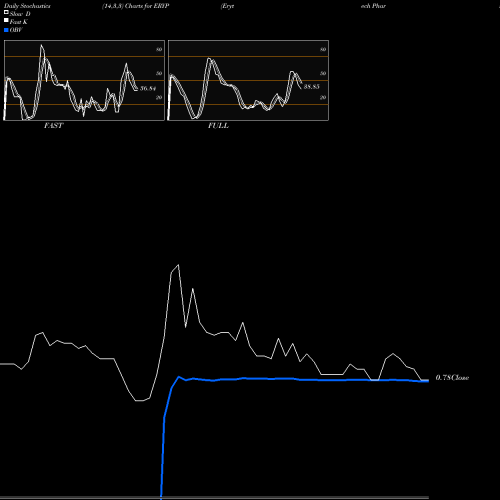This screenshot has height=500, width=500.
Task: Open the FULL stochastic chart thumbnail
Action: click(x=248, y=80)
